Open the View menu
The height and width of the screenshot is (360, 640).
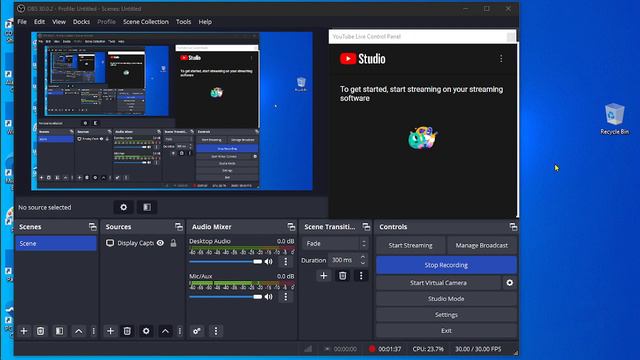click(x=59, y=22)
